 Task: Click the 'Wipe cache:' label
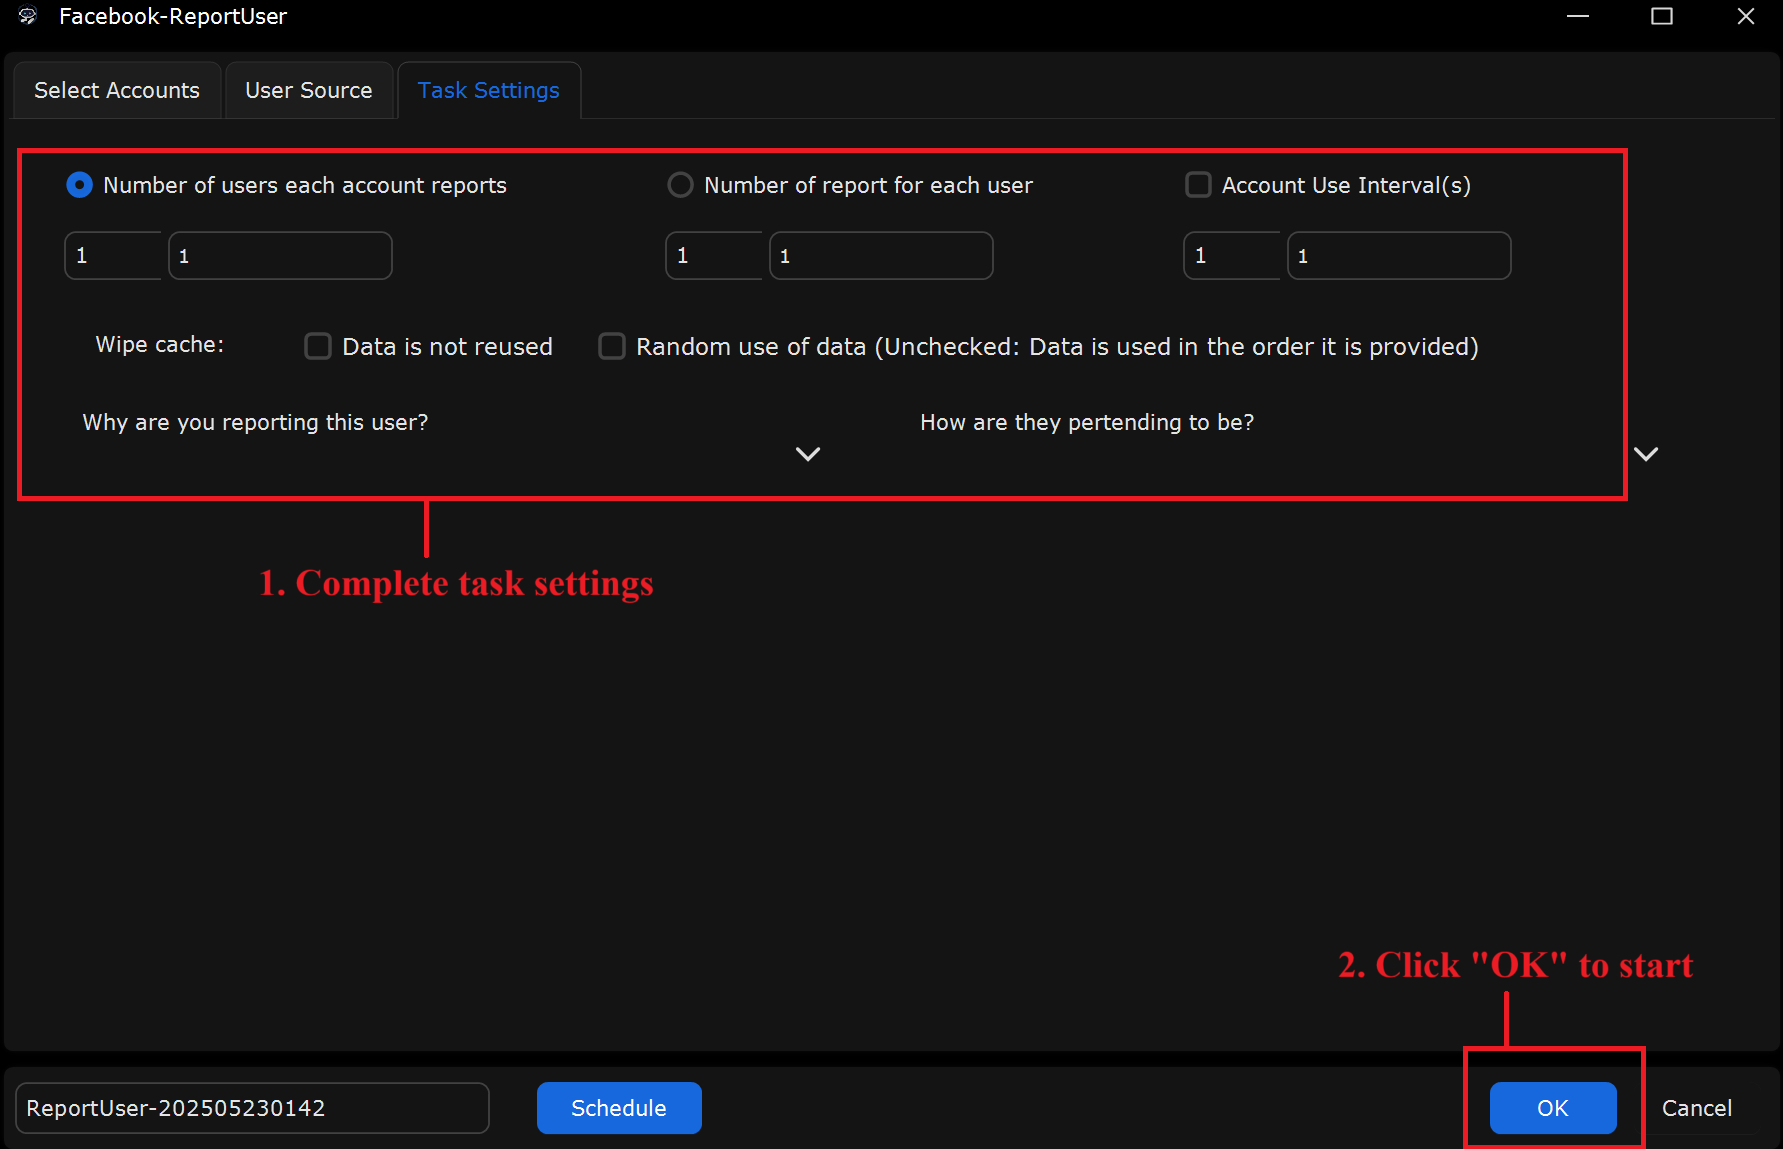point(160,344)
